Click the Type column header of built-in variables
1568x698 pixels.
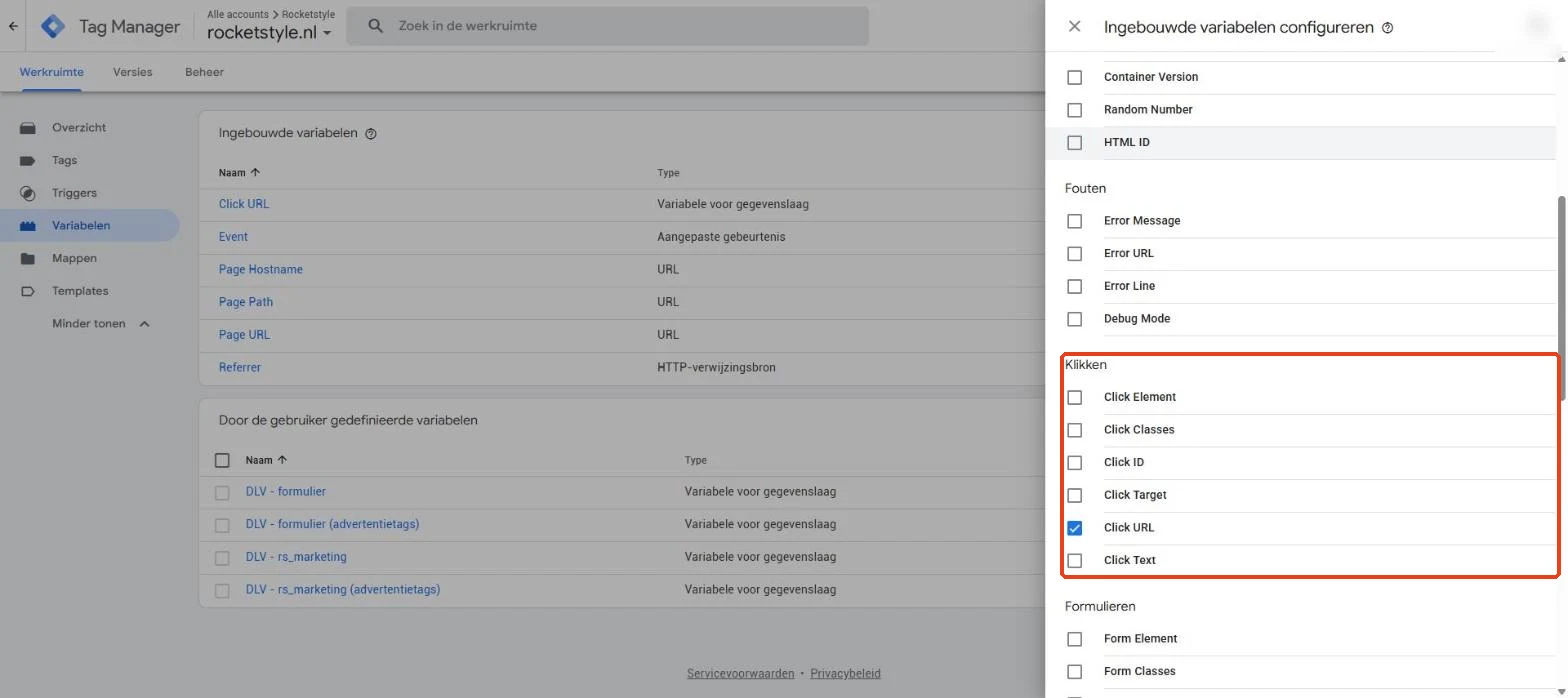[668, 173]
